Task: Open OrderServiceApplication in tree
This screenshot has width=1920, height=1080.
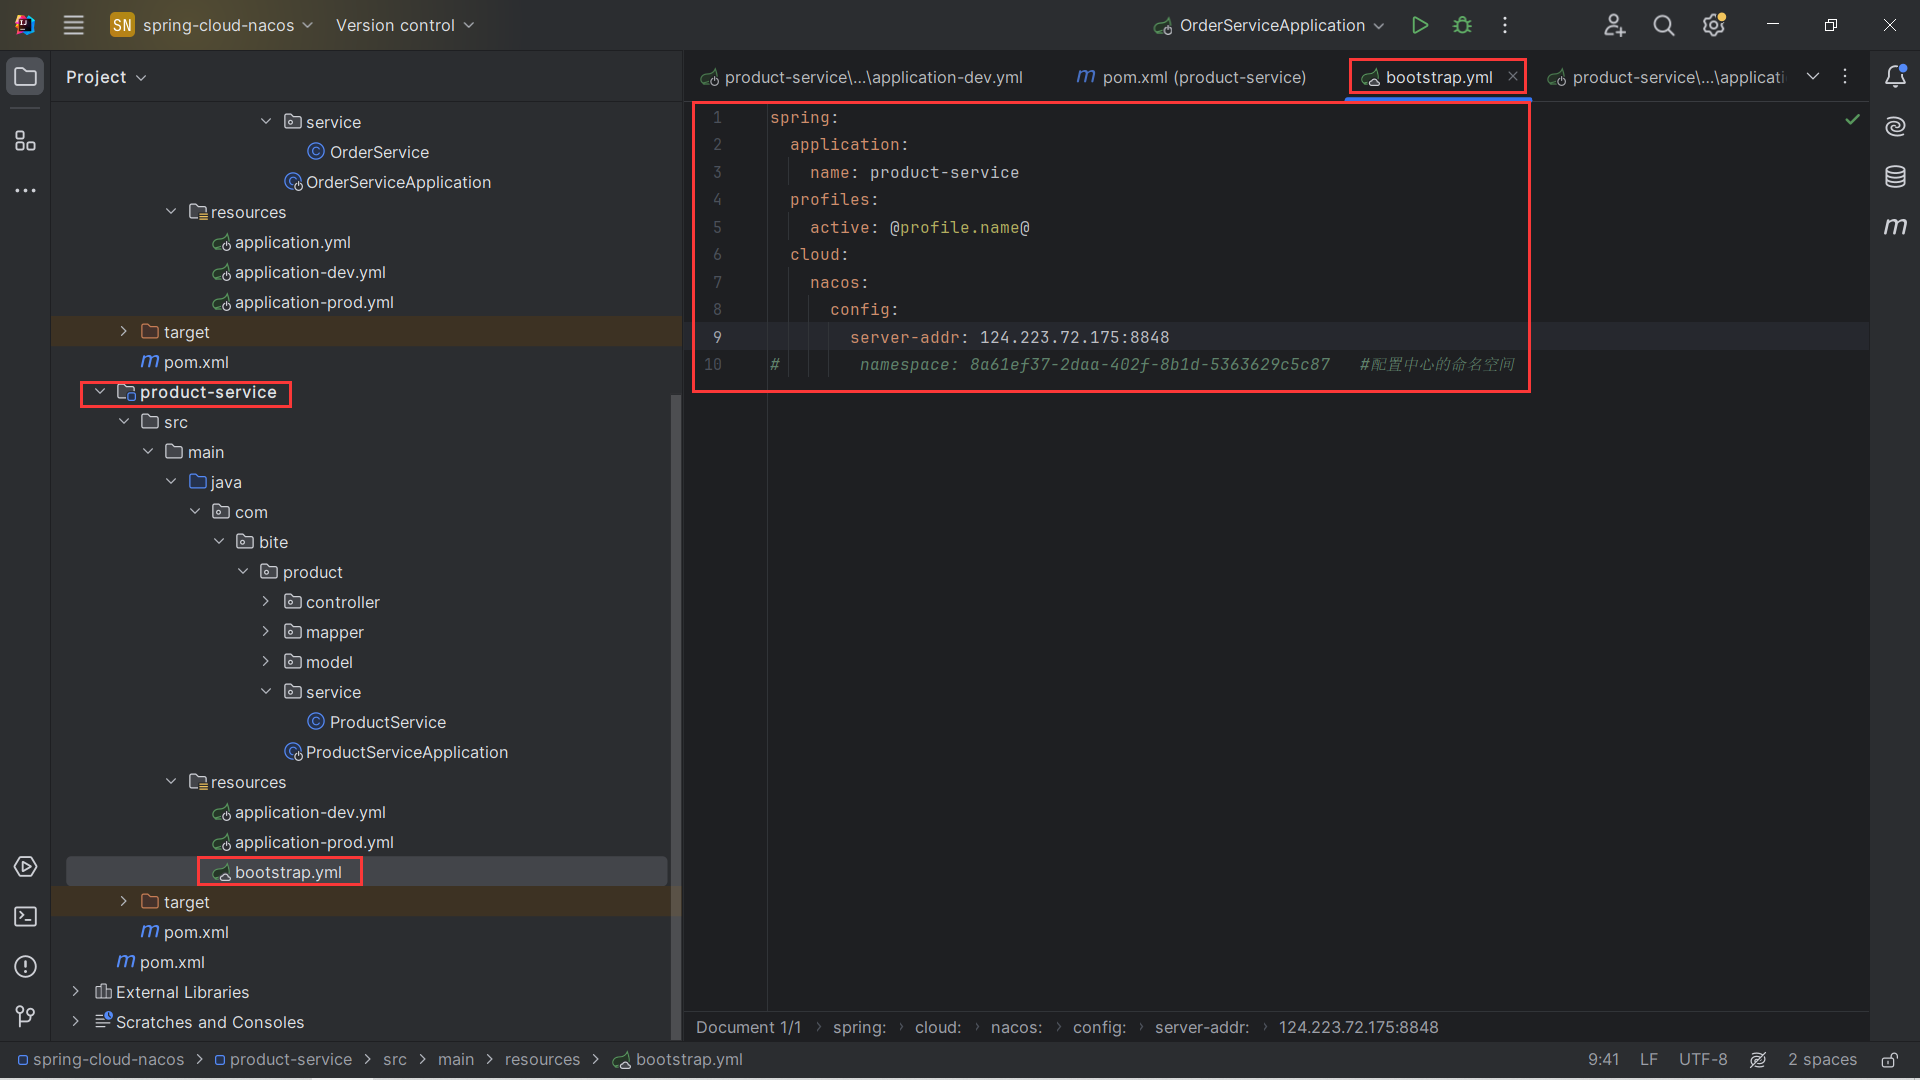Action: [x=388, y=182]
